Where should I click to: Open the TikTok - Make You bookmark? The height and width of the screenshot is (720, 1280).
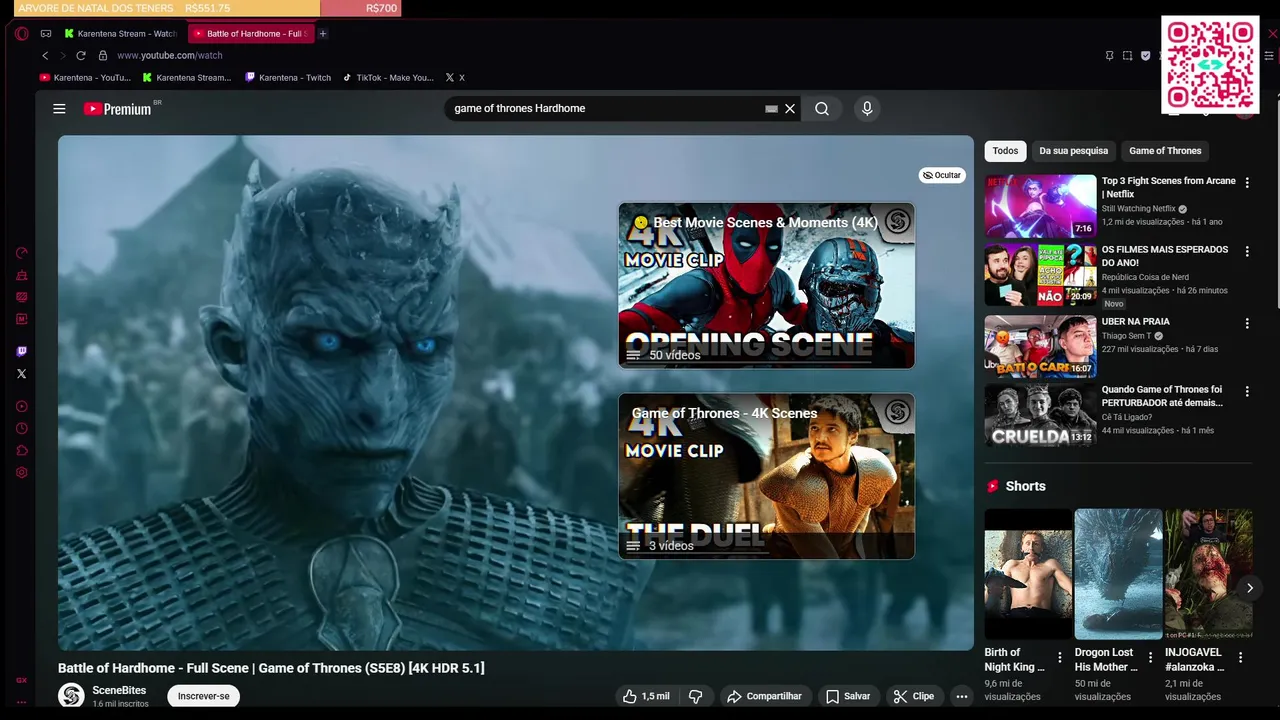pyautogui.click(x=389, y=77)
